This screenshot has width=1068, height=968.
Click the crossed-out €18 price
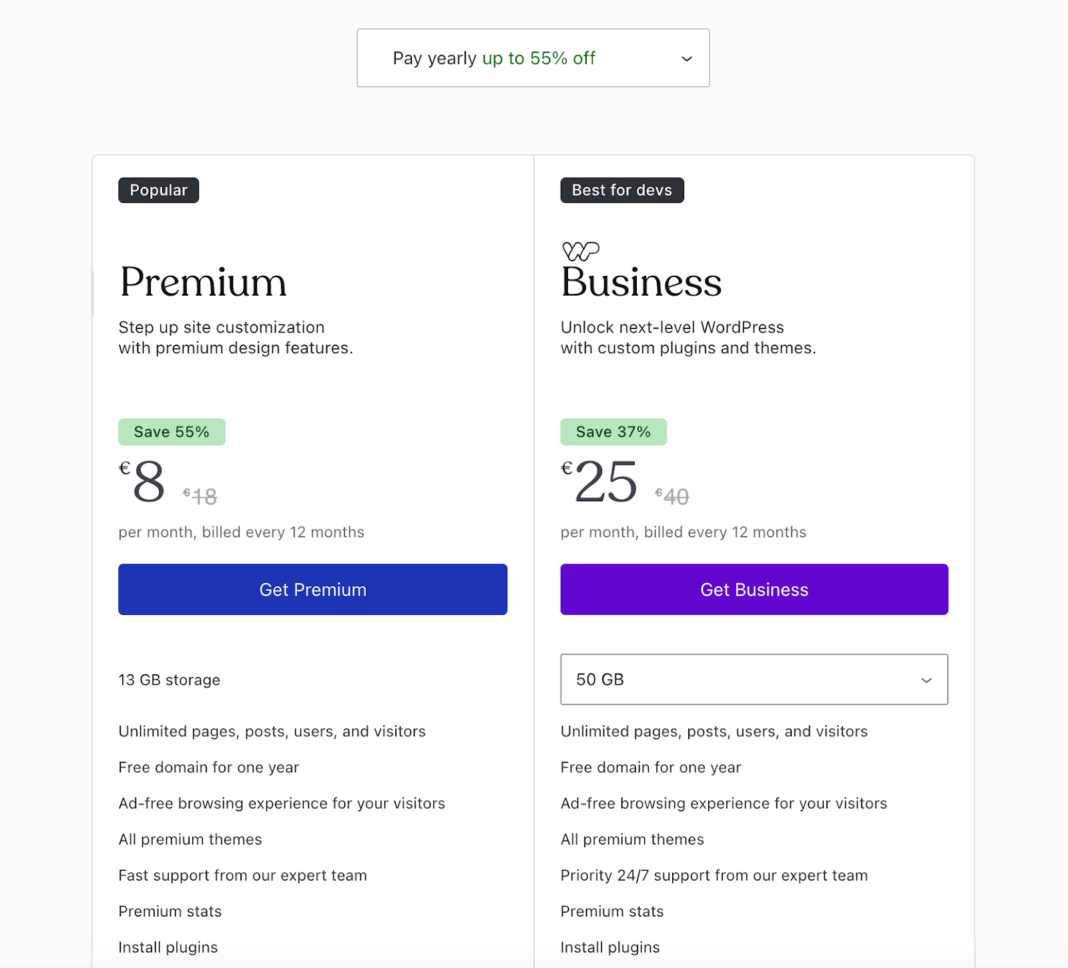click(200, 495)
